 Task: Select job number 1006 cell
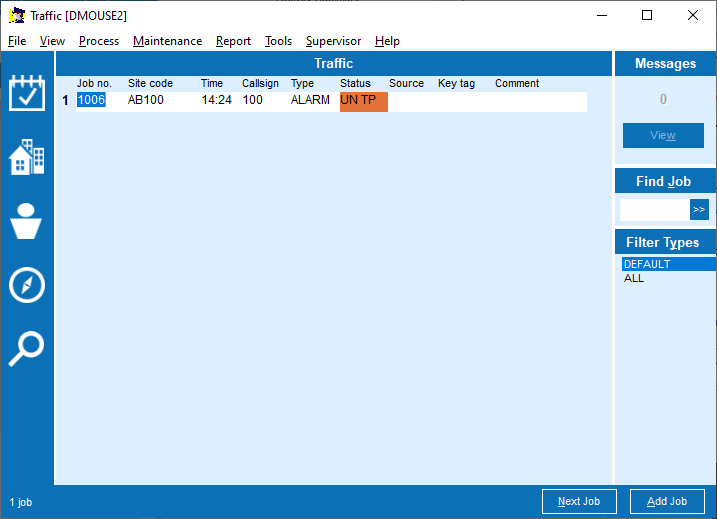click(91, 100)
